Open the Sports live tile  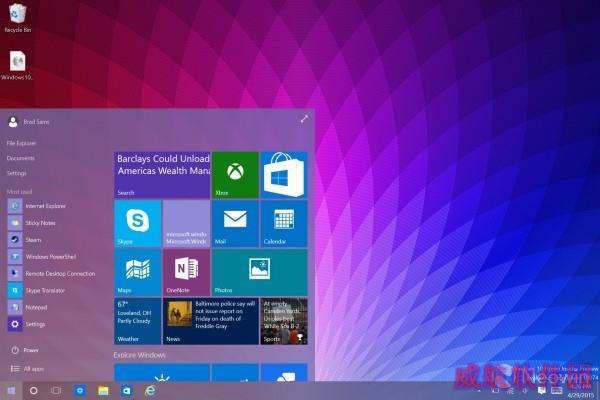tap(284, 322)
